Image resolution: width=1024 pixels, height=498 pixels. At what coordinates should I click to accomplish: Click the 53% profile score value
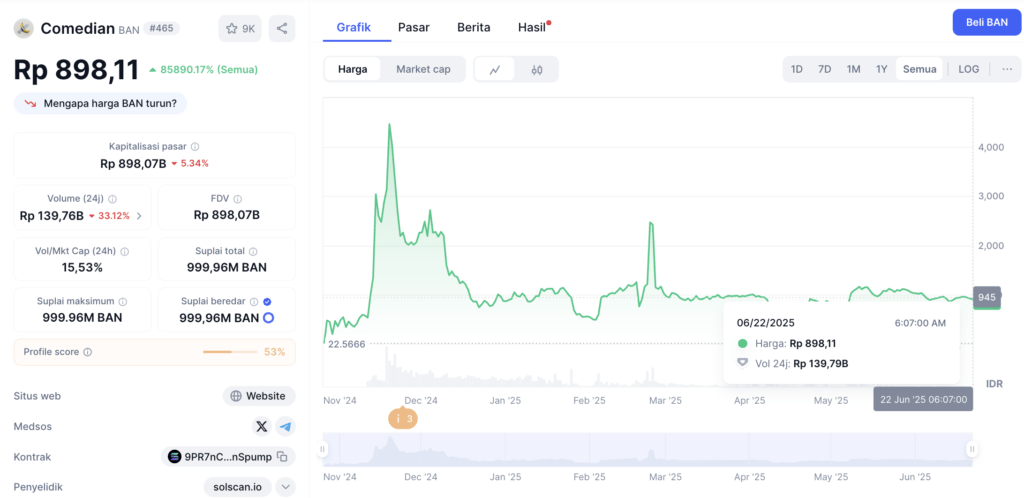pos(274,352)
